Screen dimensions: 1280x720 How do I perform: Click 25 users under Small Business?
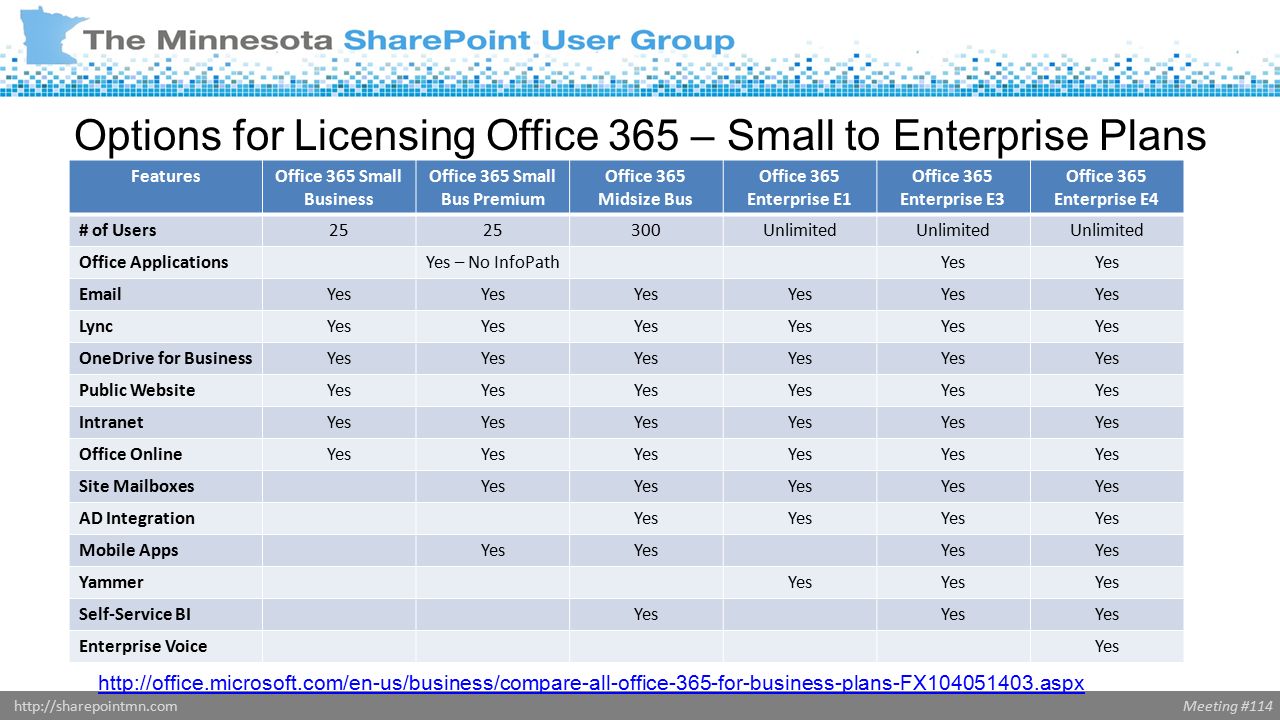[x=339, y=230]
